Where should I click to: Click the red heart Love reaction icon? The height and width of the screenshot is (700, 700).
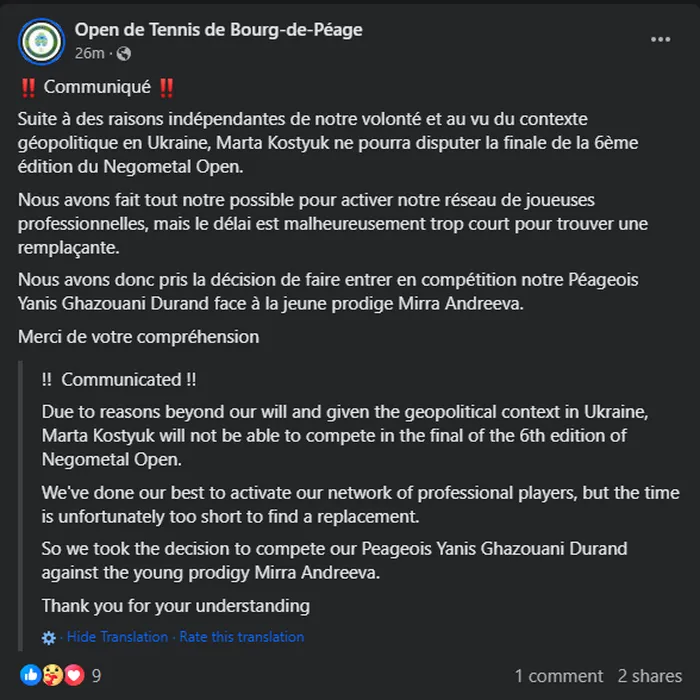point(72,675)
